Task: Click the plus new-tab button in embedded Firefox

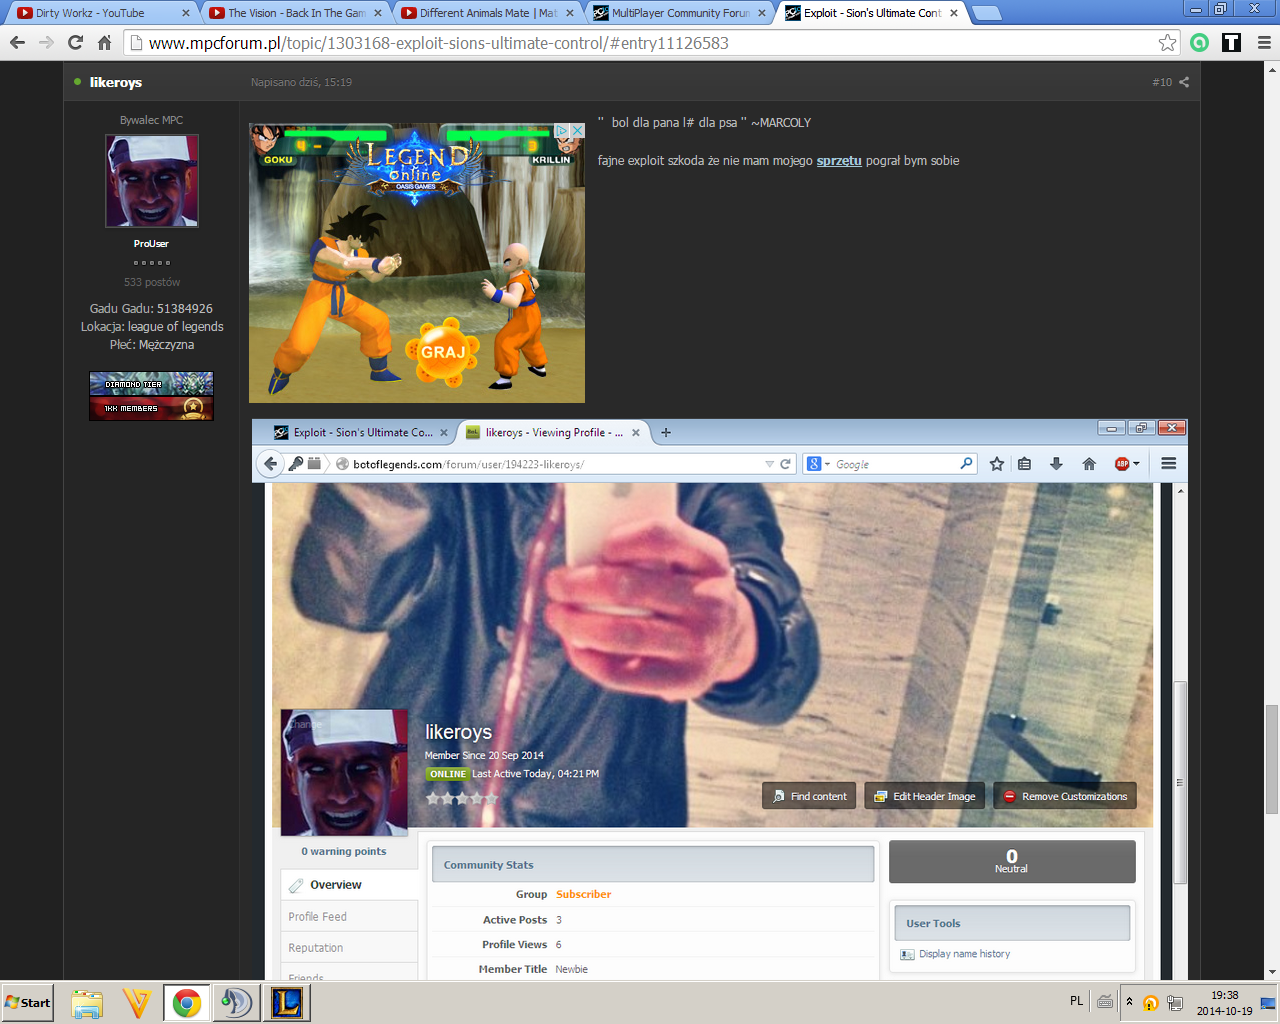Action: (666, 432)
